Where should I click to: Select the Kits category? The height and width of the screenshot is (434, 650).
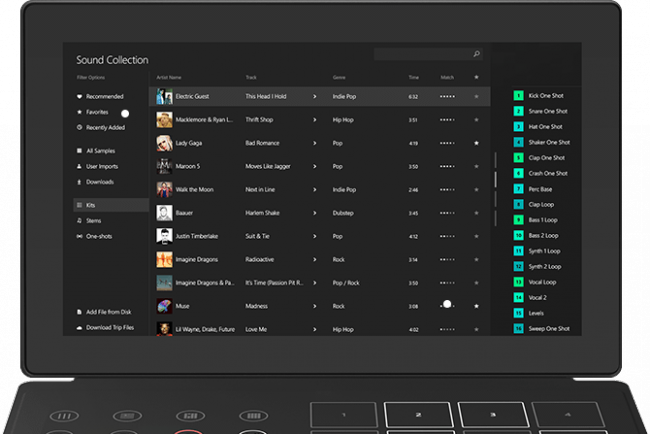coord(111,205)
